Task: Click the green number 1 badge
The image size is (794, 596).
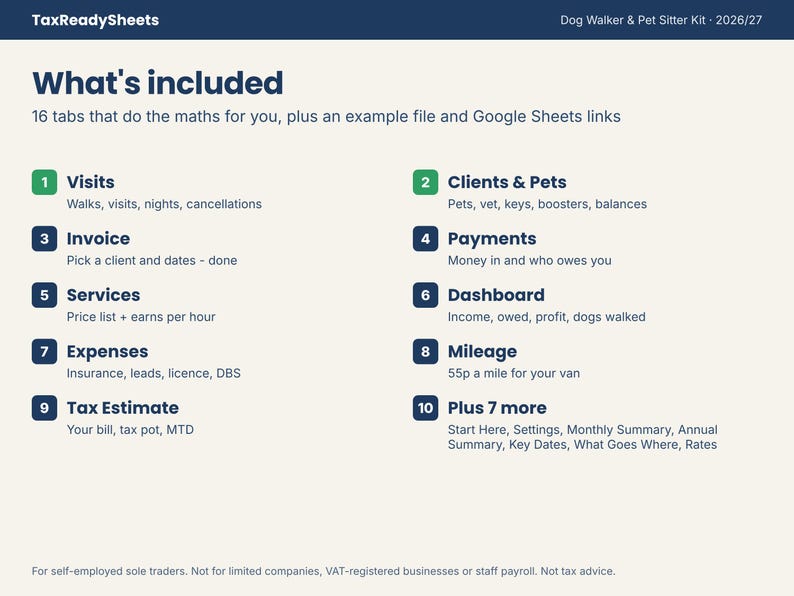Action: pyautogui.click(x=45, y=182)
